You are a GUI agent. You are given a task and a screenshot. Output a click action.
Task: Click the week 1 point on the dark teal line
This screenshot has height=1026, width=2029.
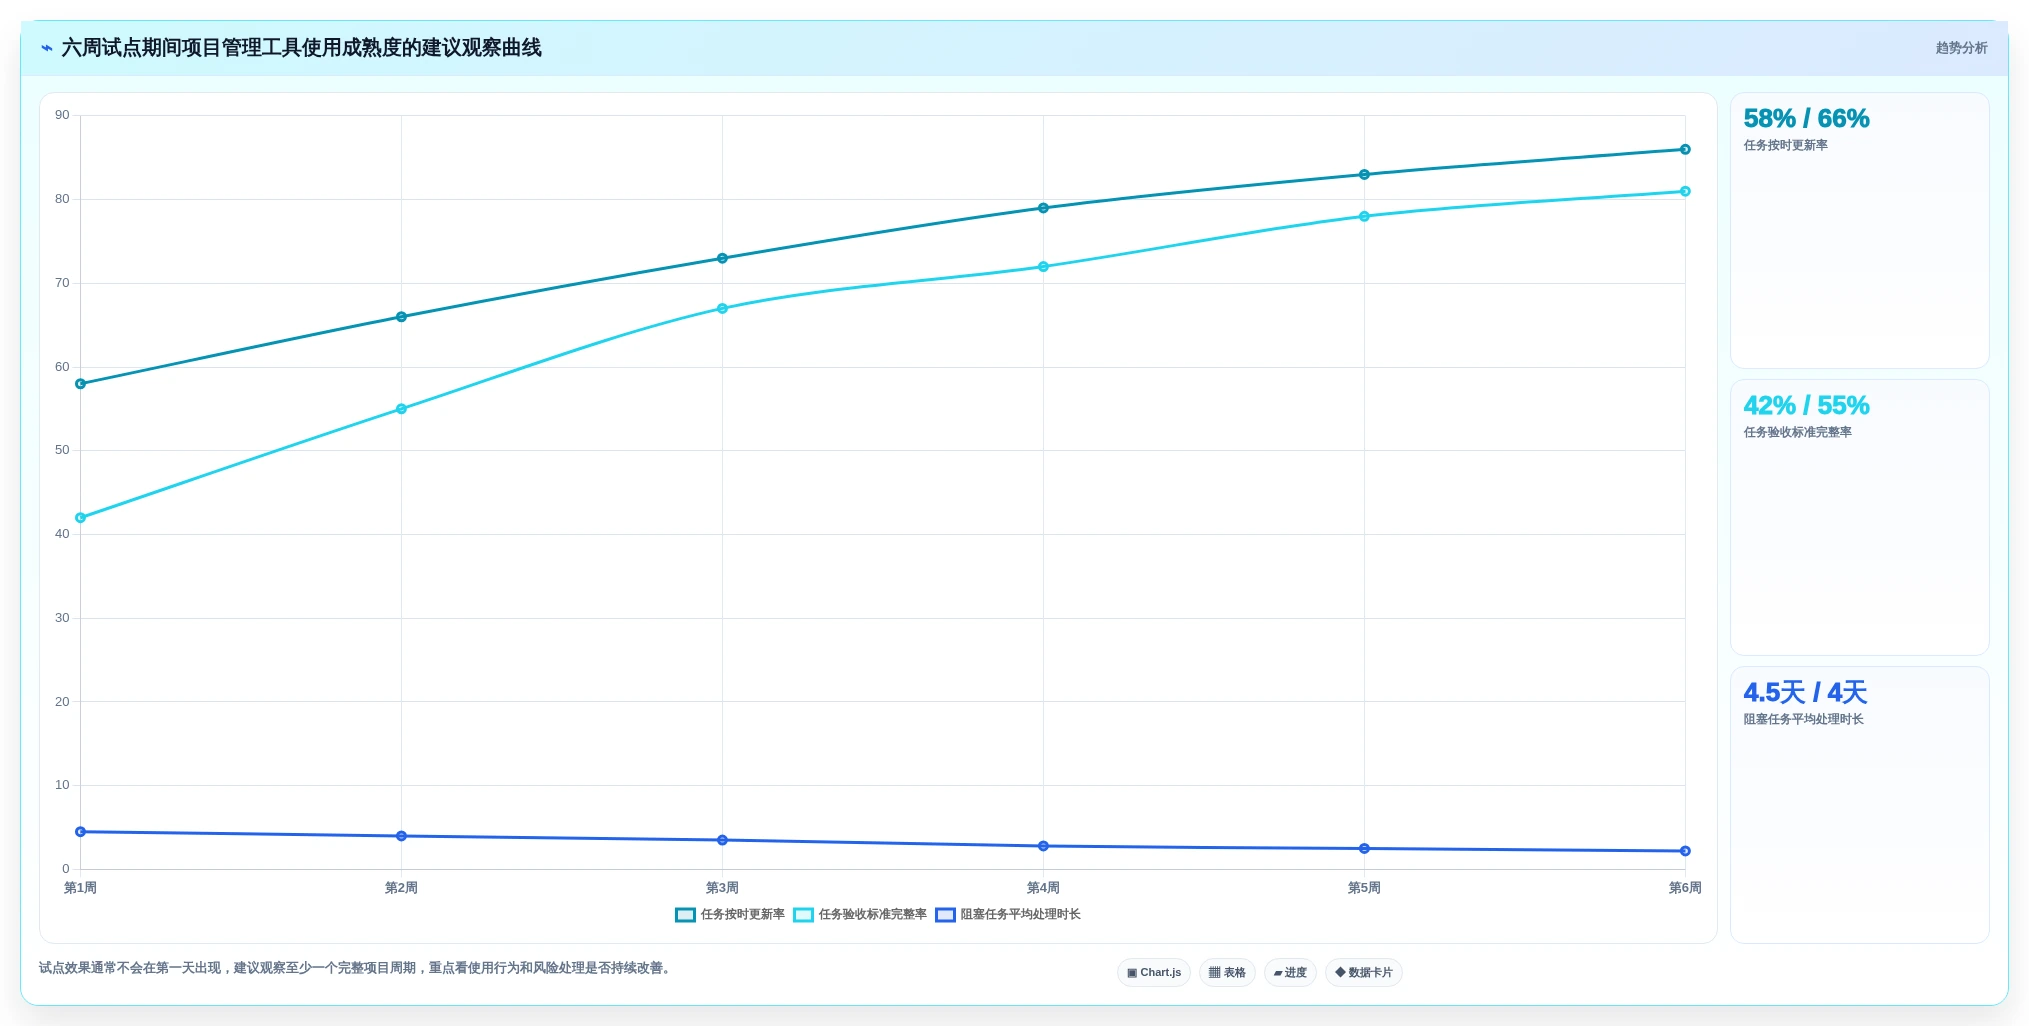81,384
